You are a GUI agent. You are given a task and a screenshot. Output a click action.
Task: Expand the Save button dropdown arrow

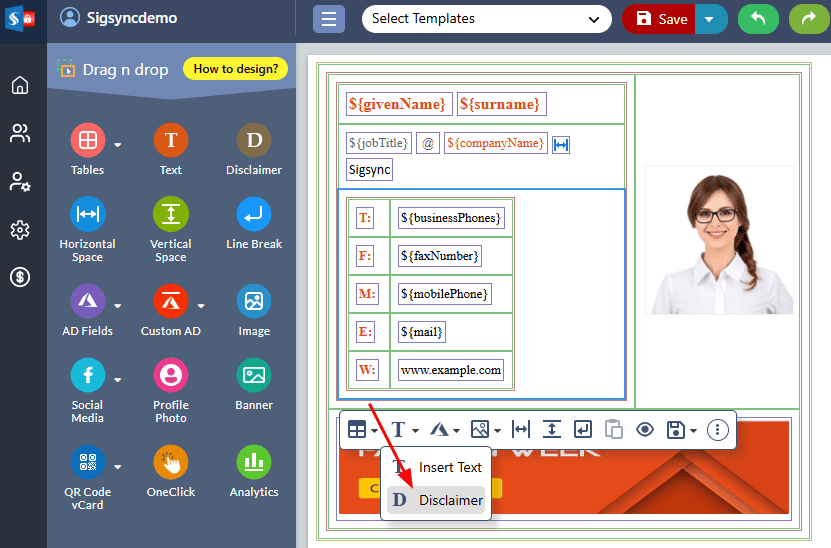[711, 19]
